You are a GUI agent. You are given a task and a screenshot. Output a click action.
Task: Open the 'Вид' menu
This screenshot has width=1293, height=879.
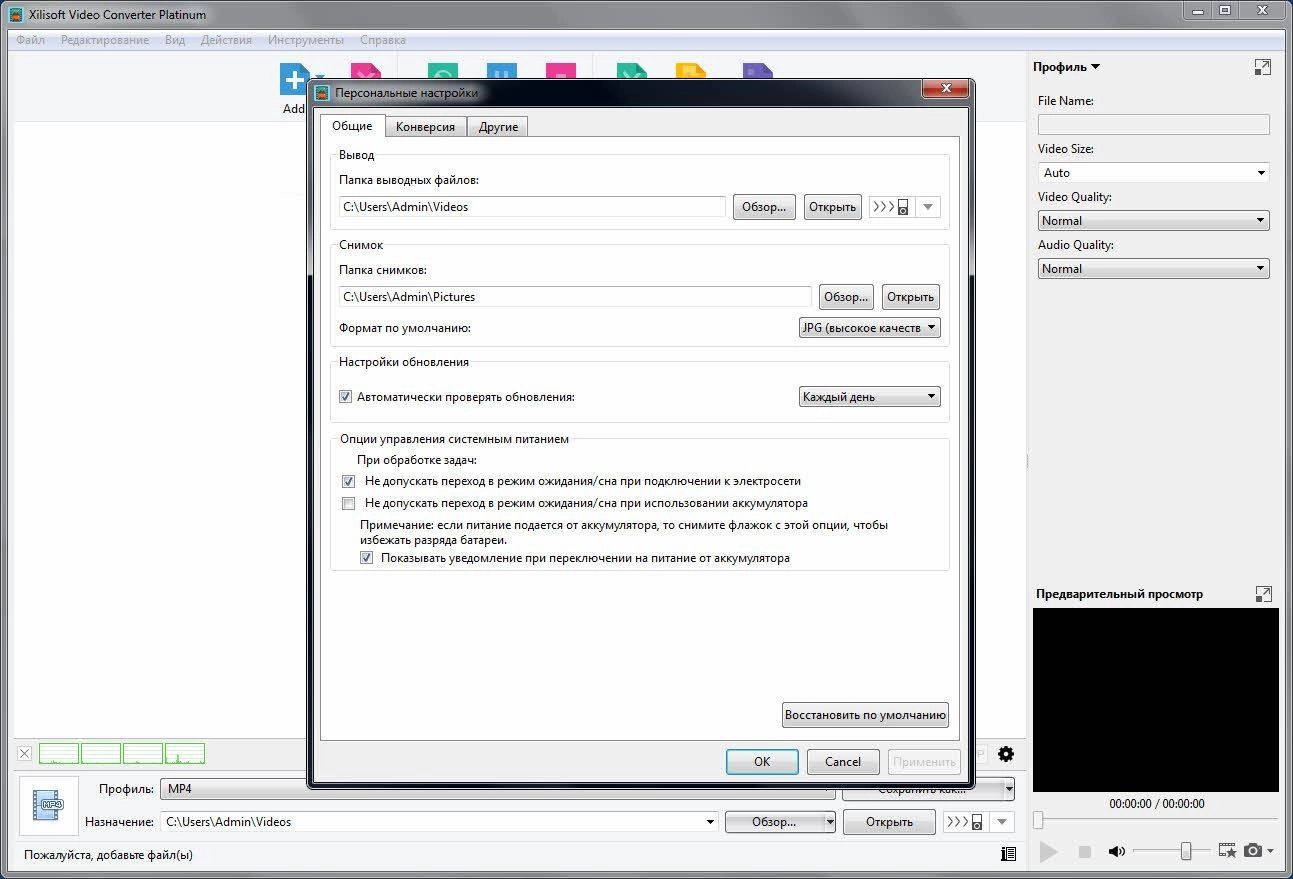point(175,40)
